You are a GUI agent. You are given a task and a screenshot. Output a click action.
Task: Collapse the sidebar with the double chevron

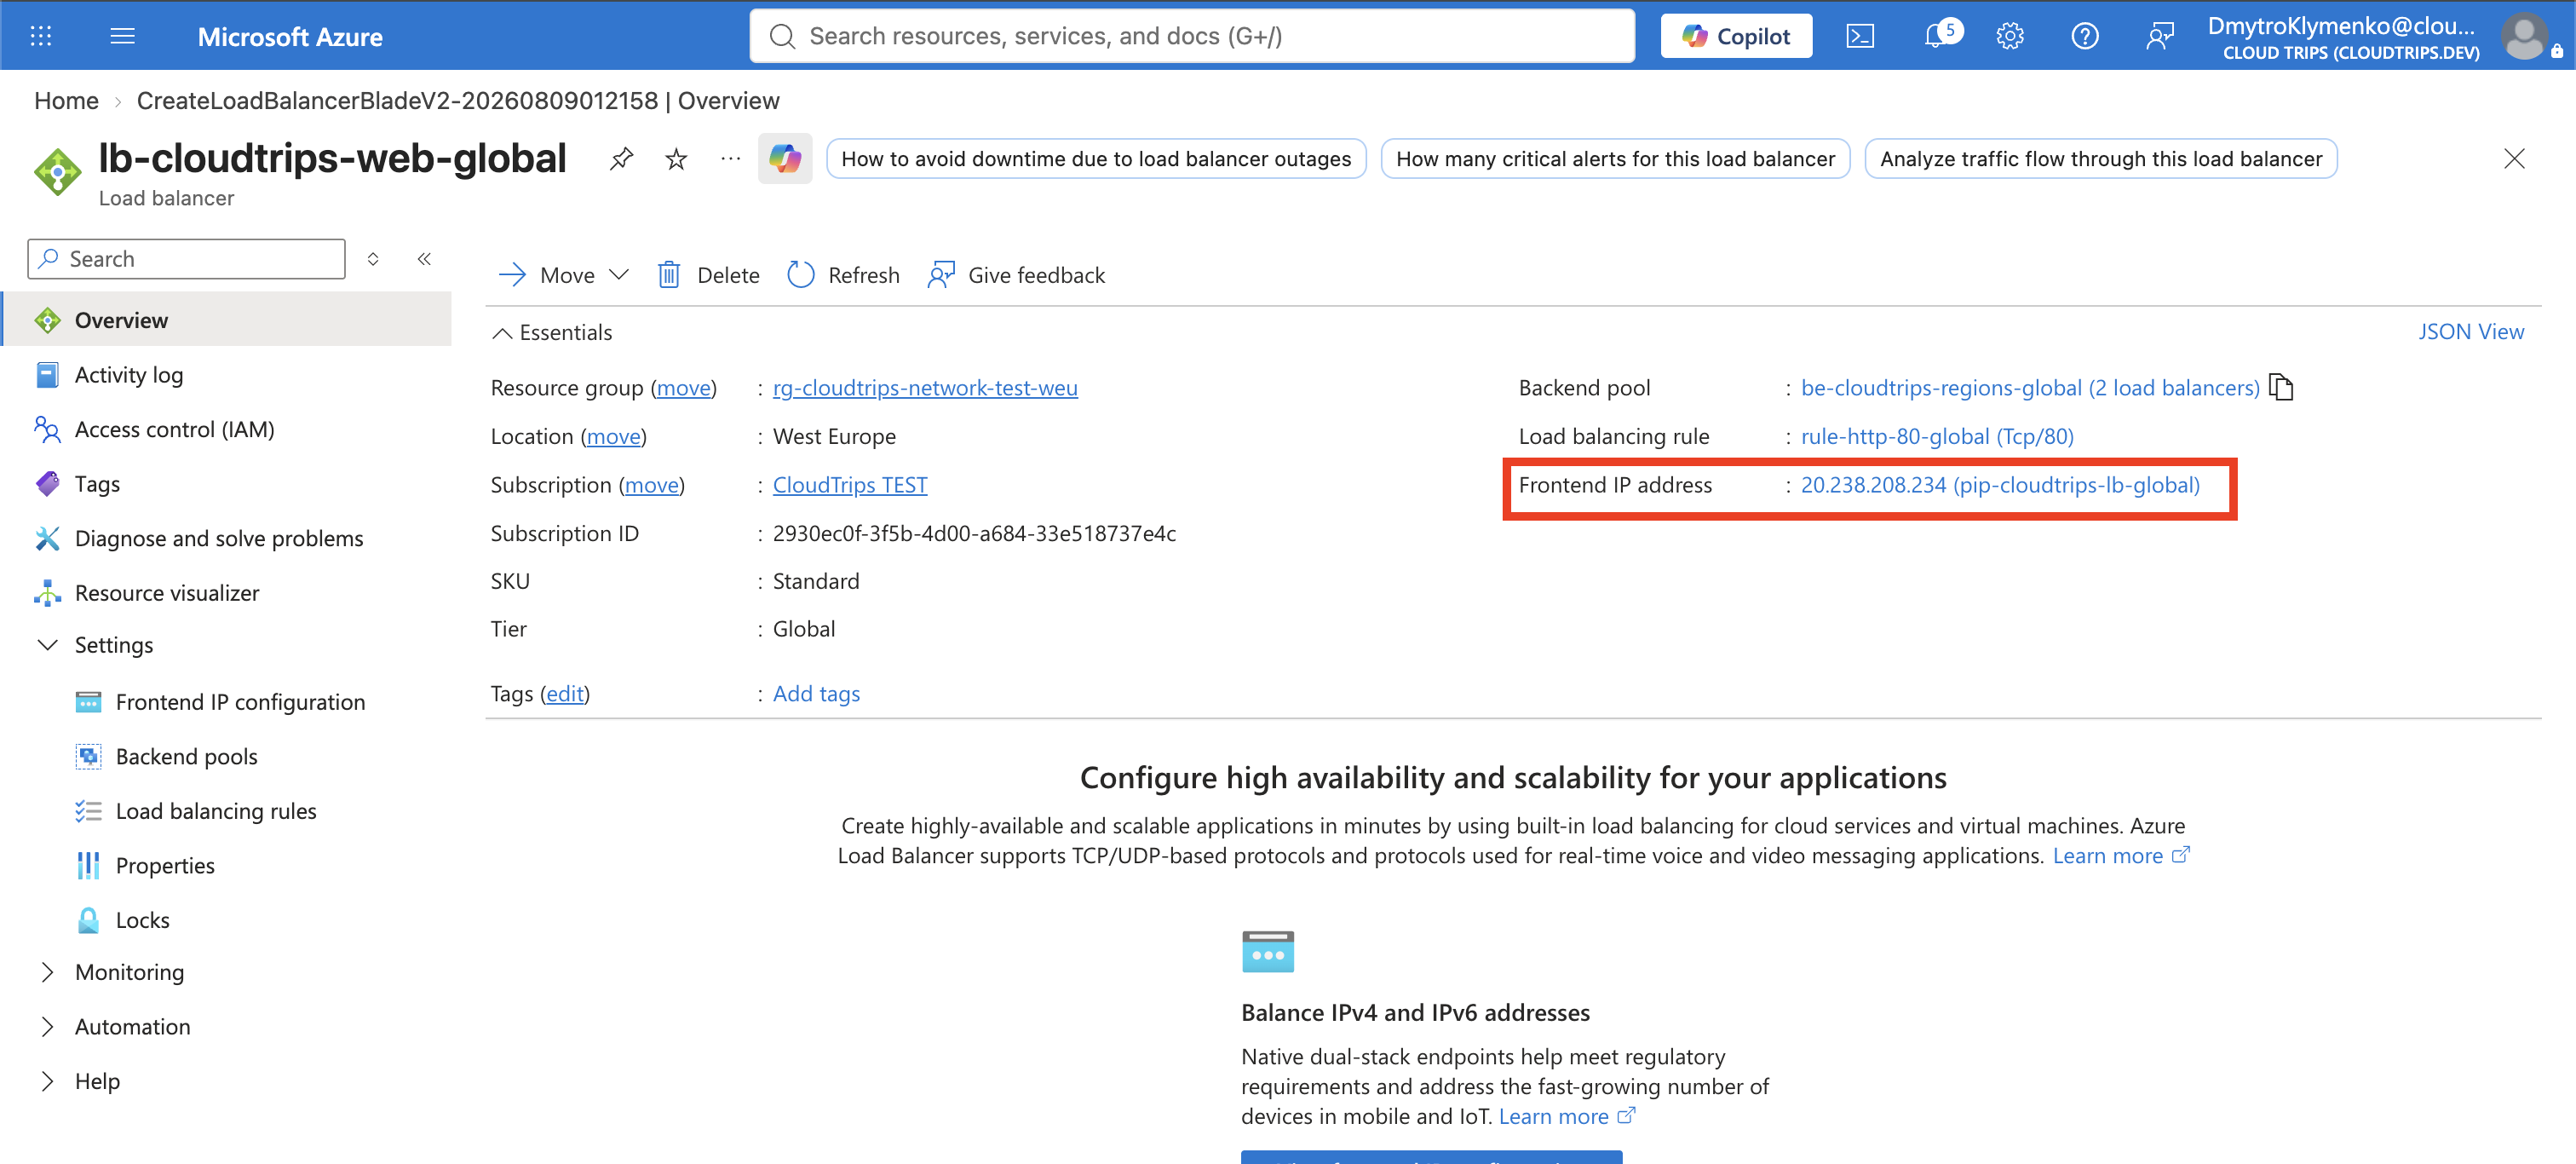tap(424, 259)
